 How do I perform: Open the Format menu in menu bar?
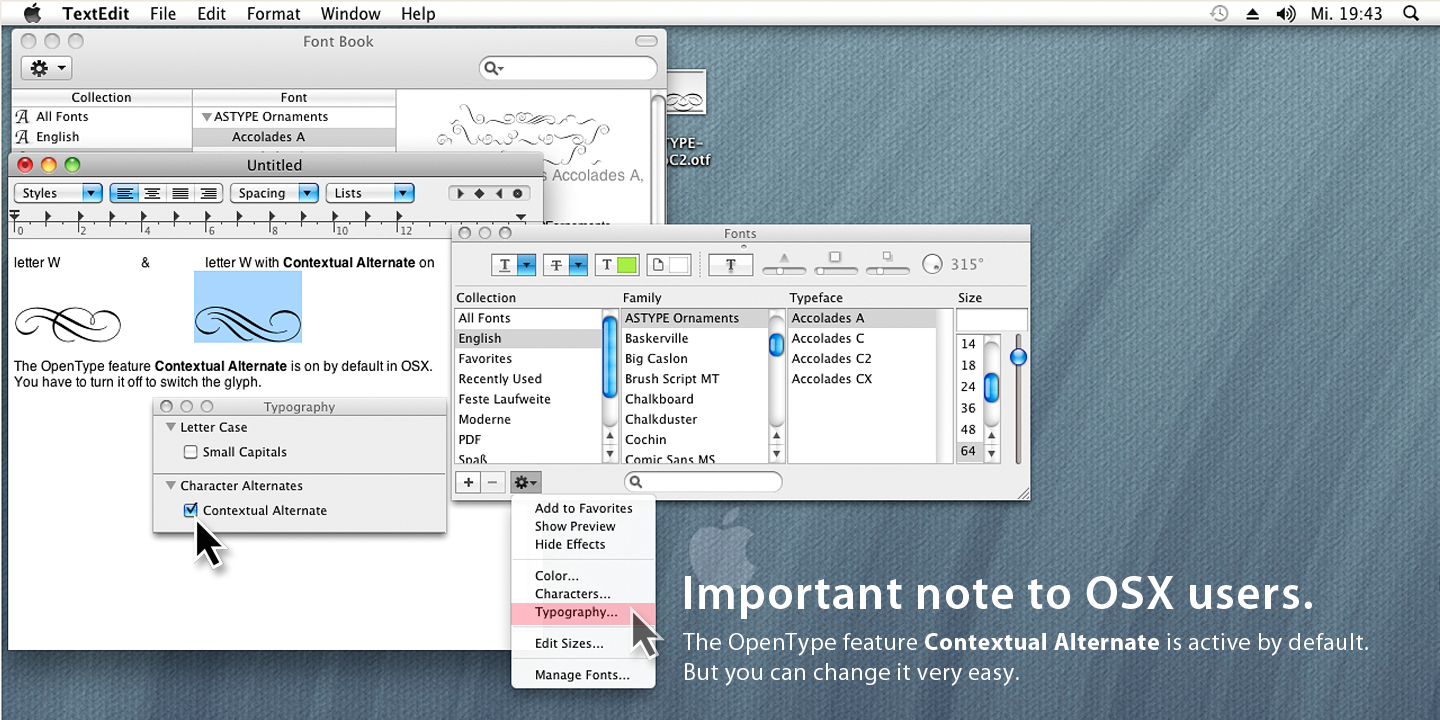273,13
